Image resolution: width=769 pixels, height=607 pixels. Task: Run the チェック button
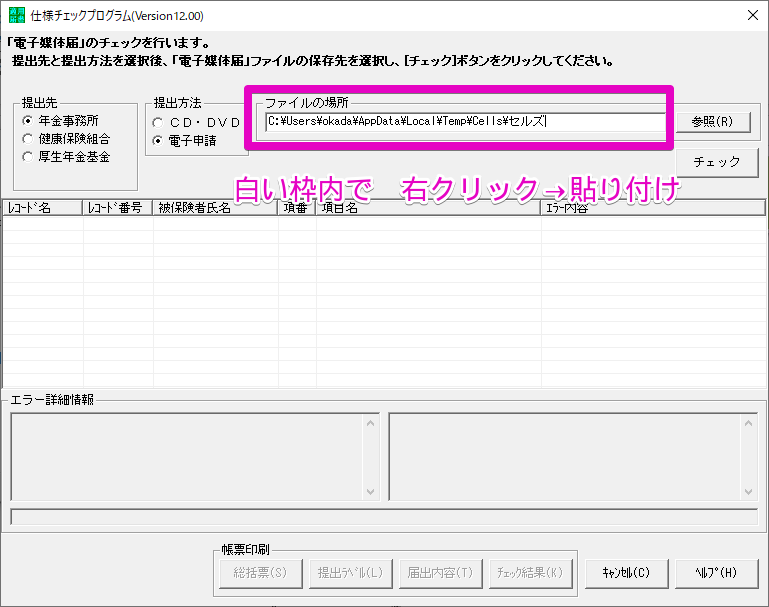[x=717, y=162]
